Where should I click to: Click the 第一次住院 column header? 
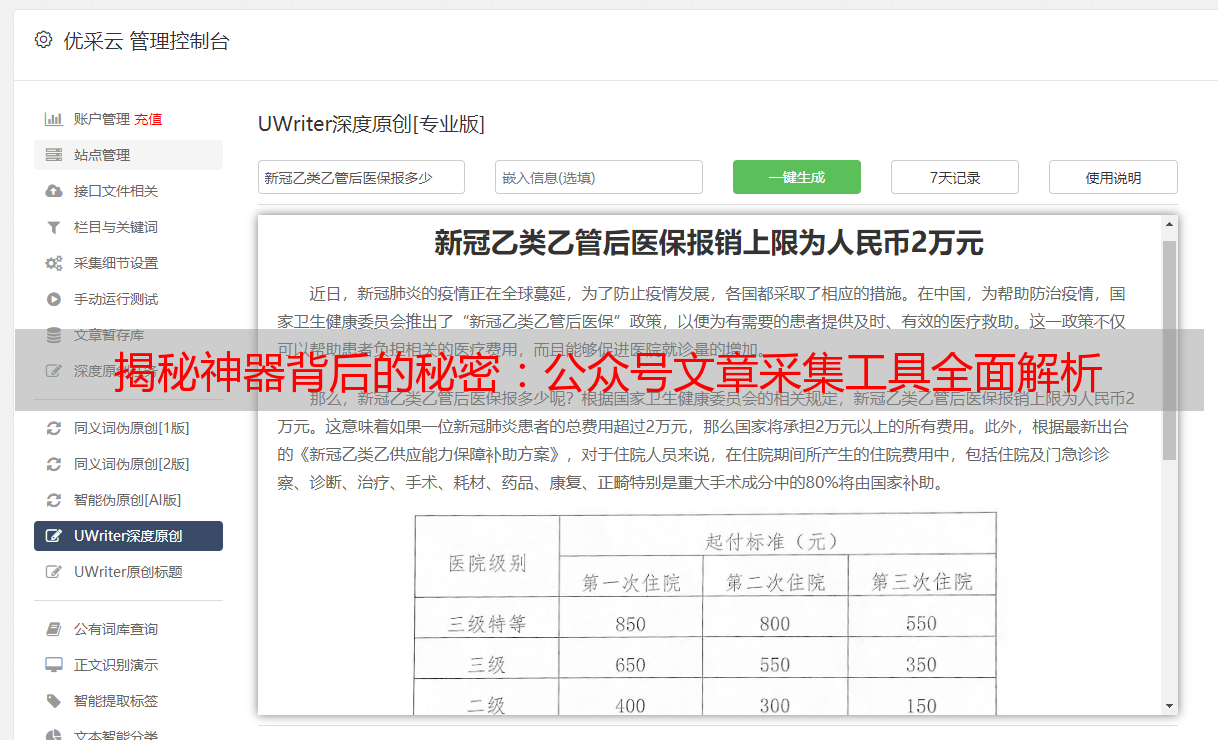coord(631,582)
